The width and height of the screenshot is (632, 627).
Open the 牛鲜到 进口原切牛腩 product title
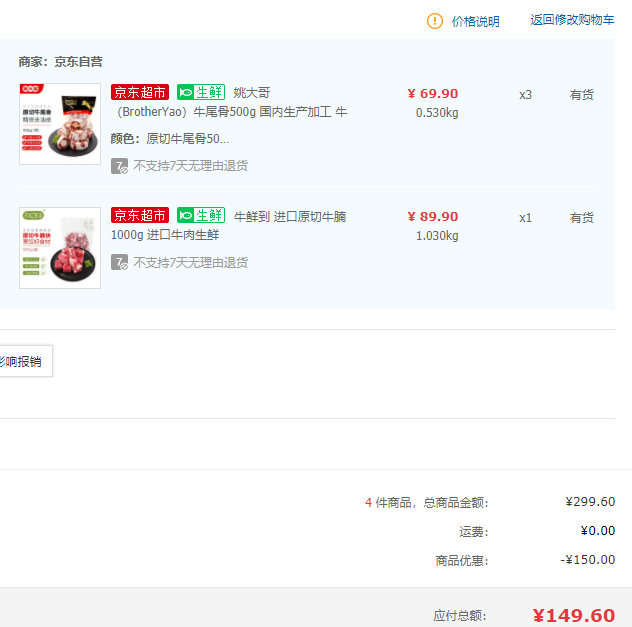(x=229, y=225)
